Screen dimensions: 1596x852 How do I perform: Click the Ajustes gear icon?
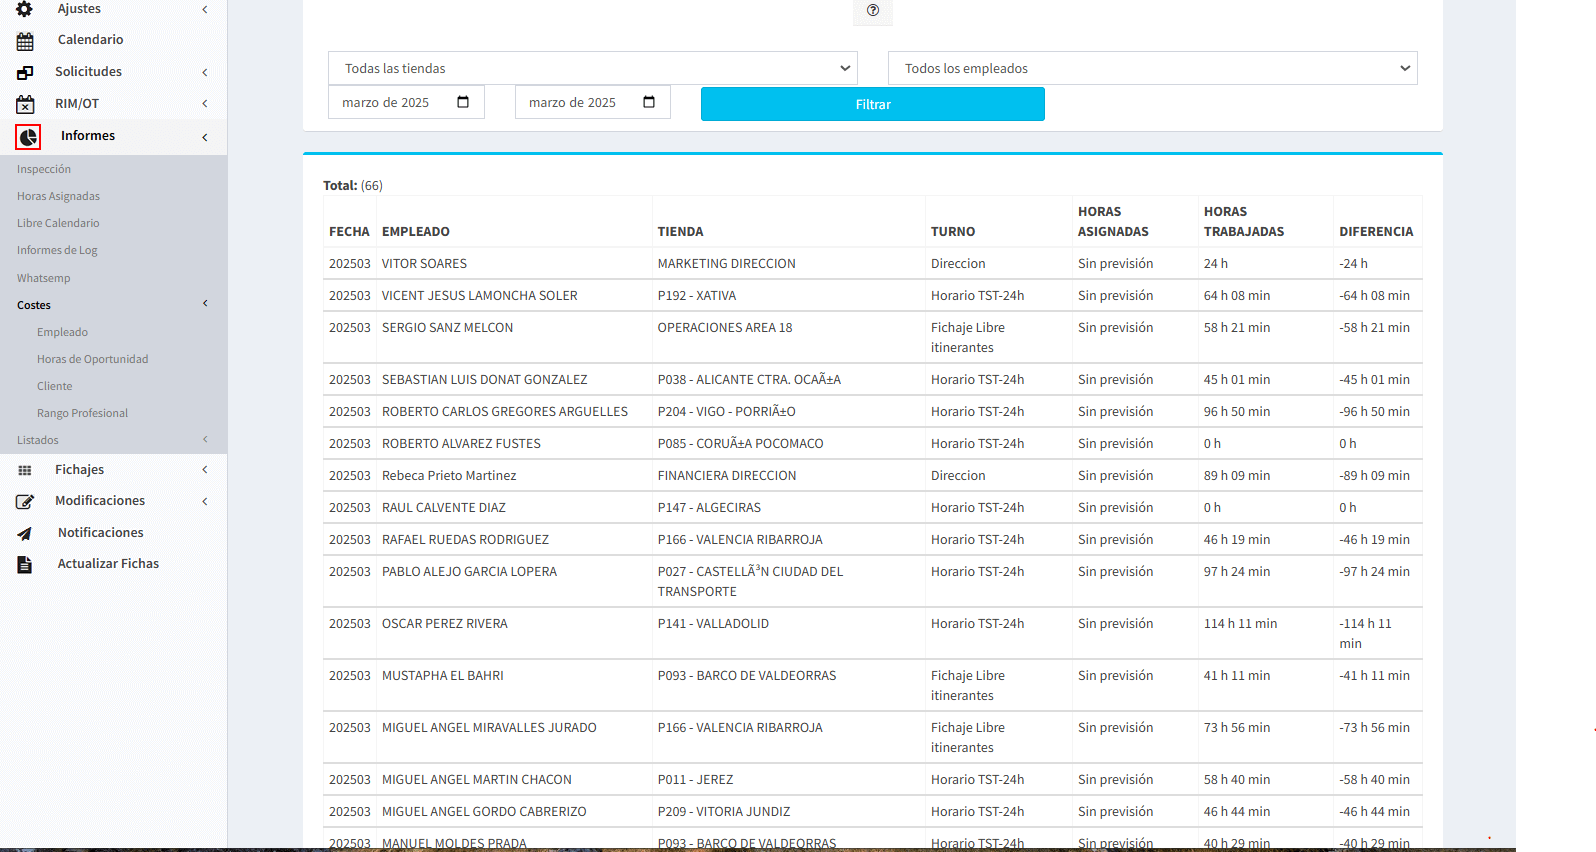coord(25,9)
